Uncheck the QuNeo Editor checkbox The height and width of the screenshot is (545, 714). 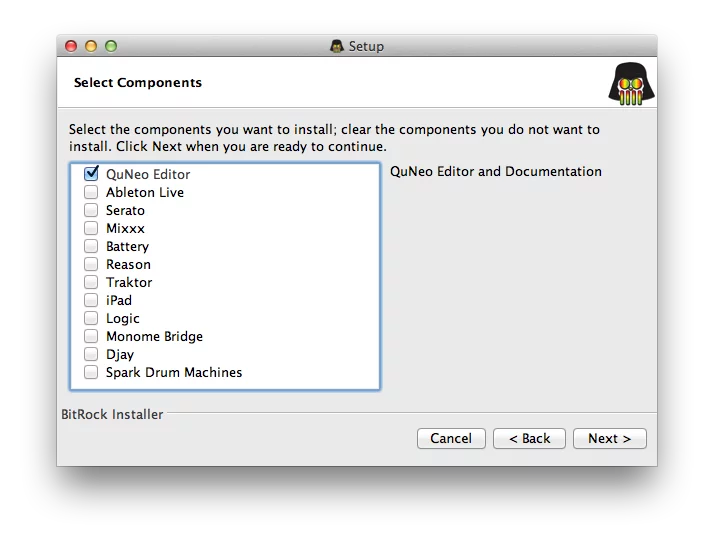(91, 174)
